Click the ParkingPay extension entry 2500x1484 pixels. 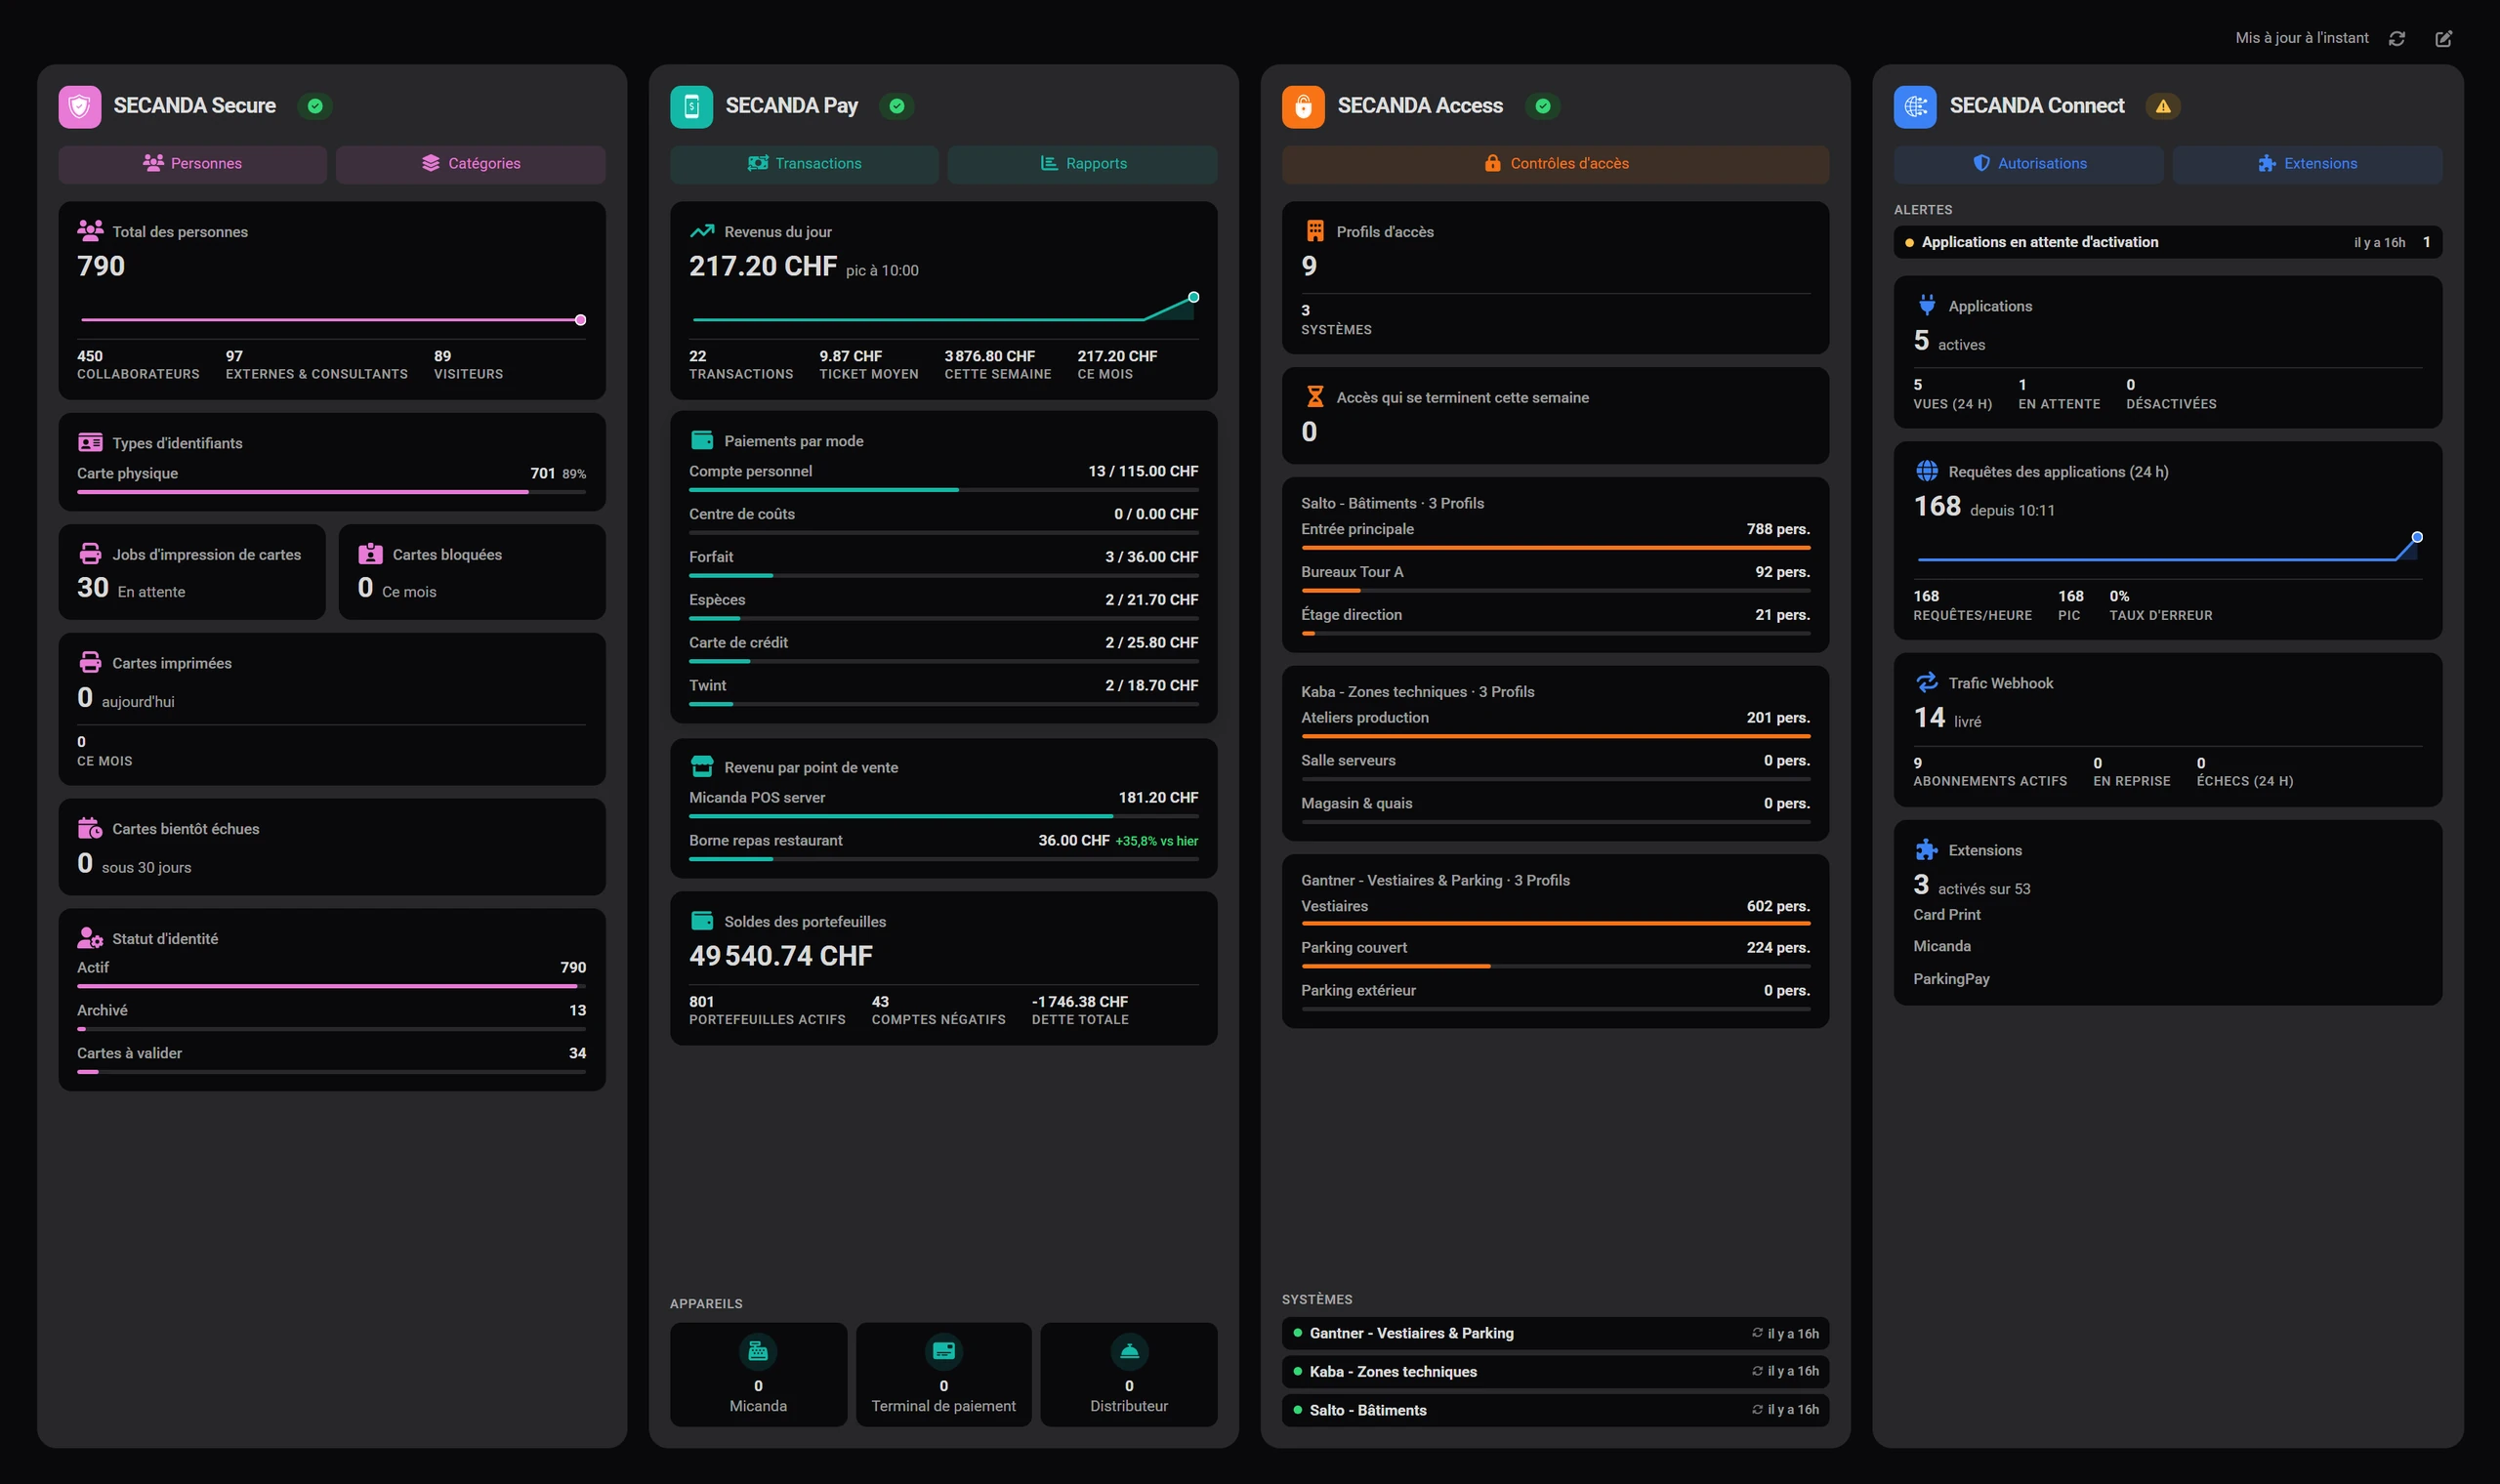click(1950, 978)
